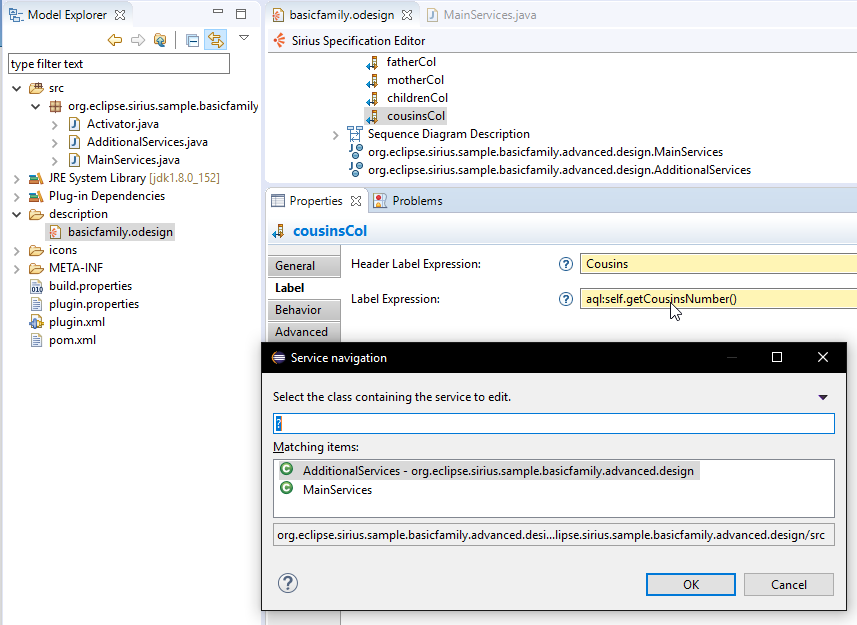Click the Collapse All icon in Model Explorer
This screenshot has width=857, height=625.
click(x=192, y=40)
